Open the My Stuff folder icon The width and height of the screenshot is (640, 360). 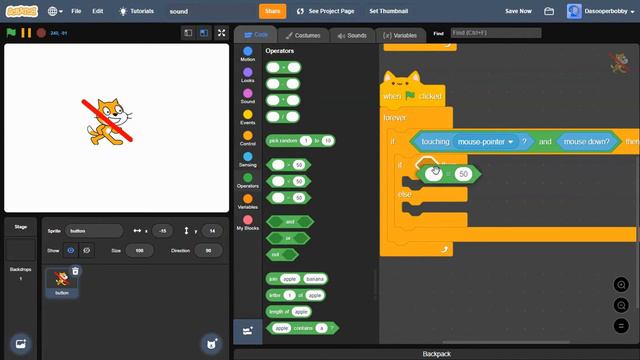coord(549,11)
